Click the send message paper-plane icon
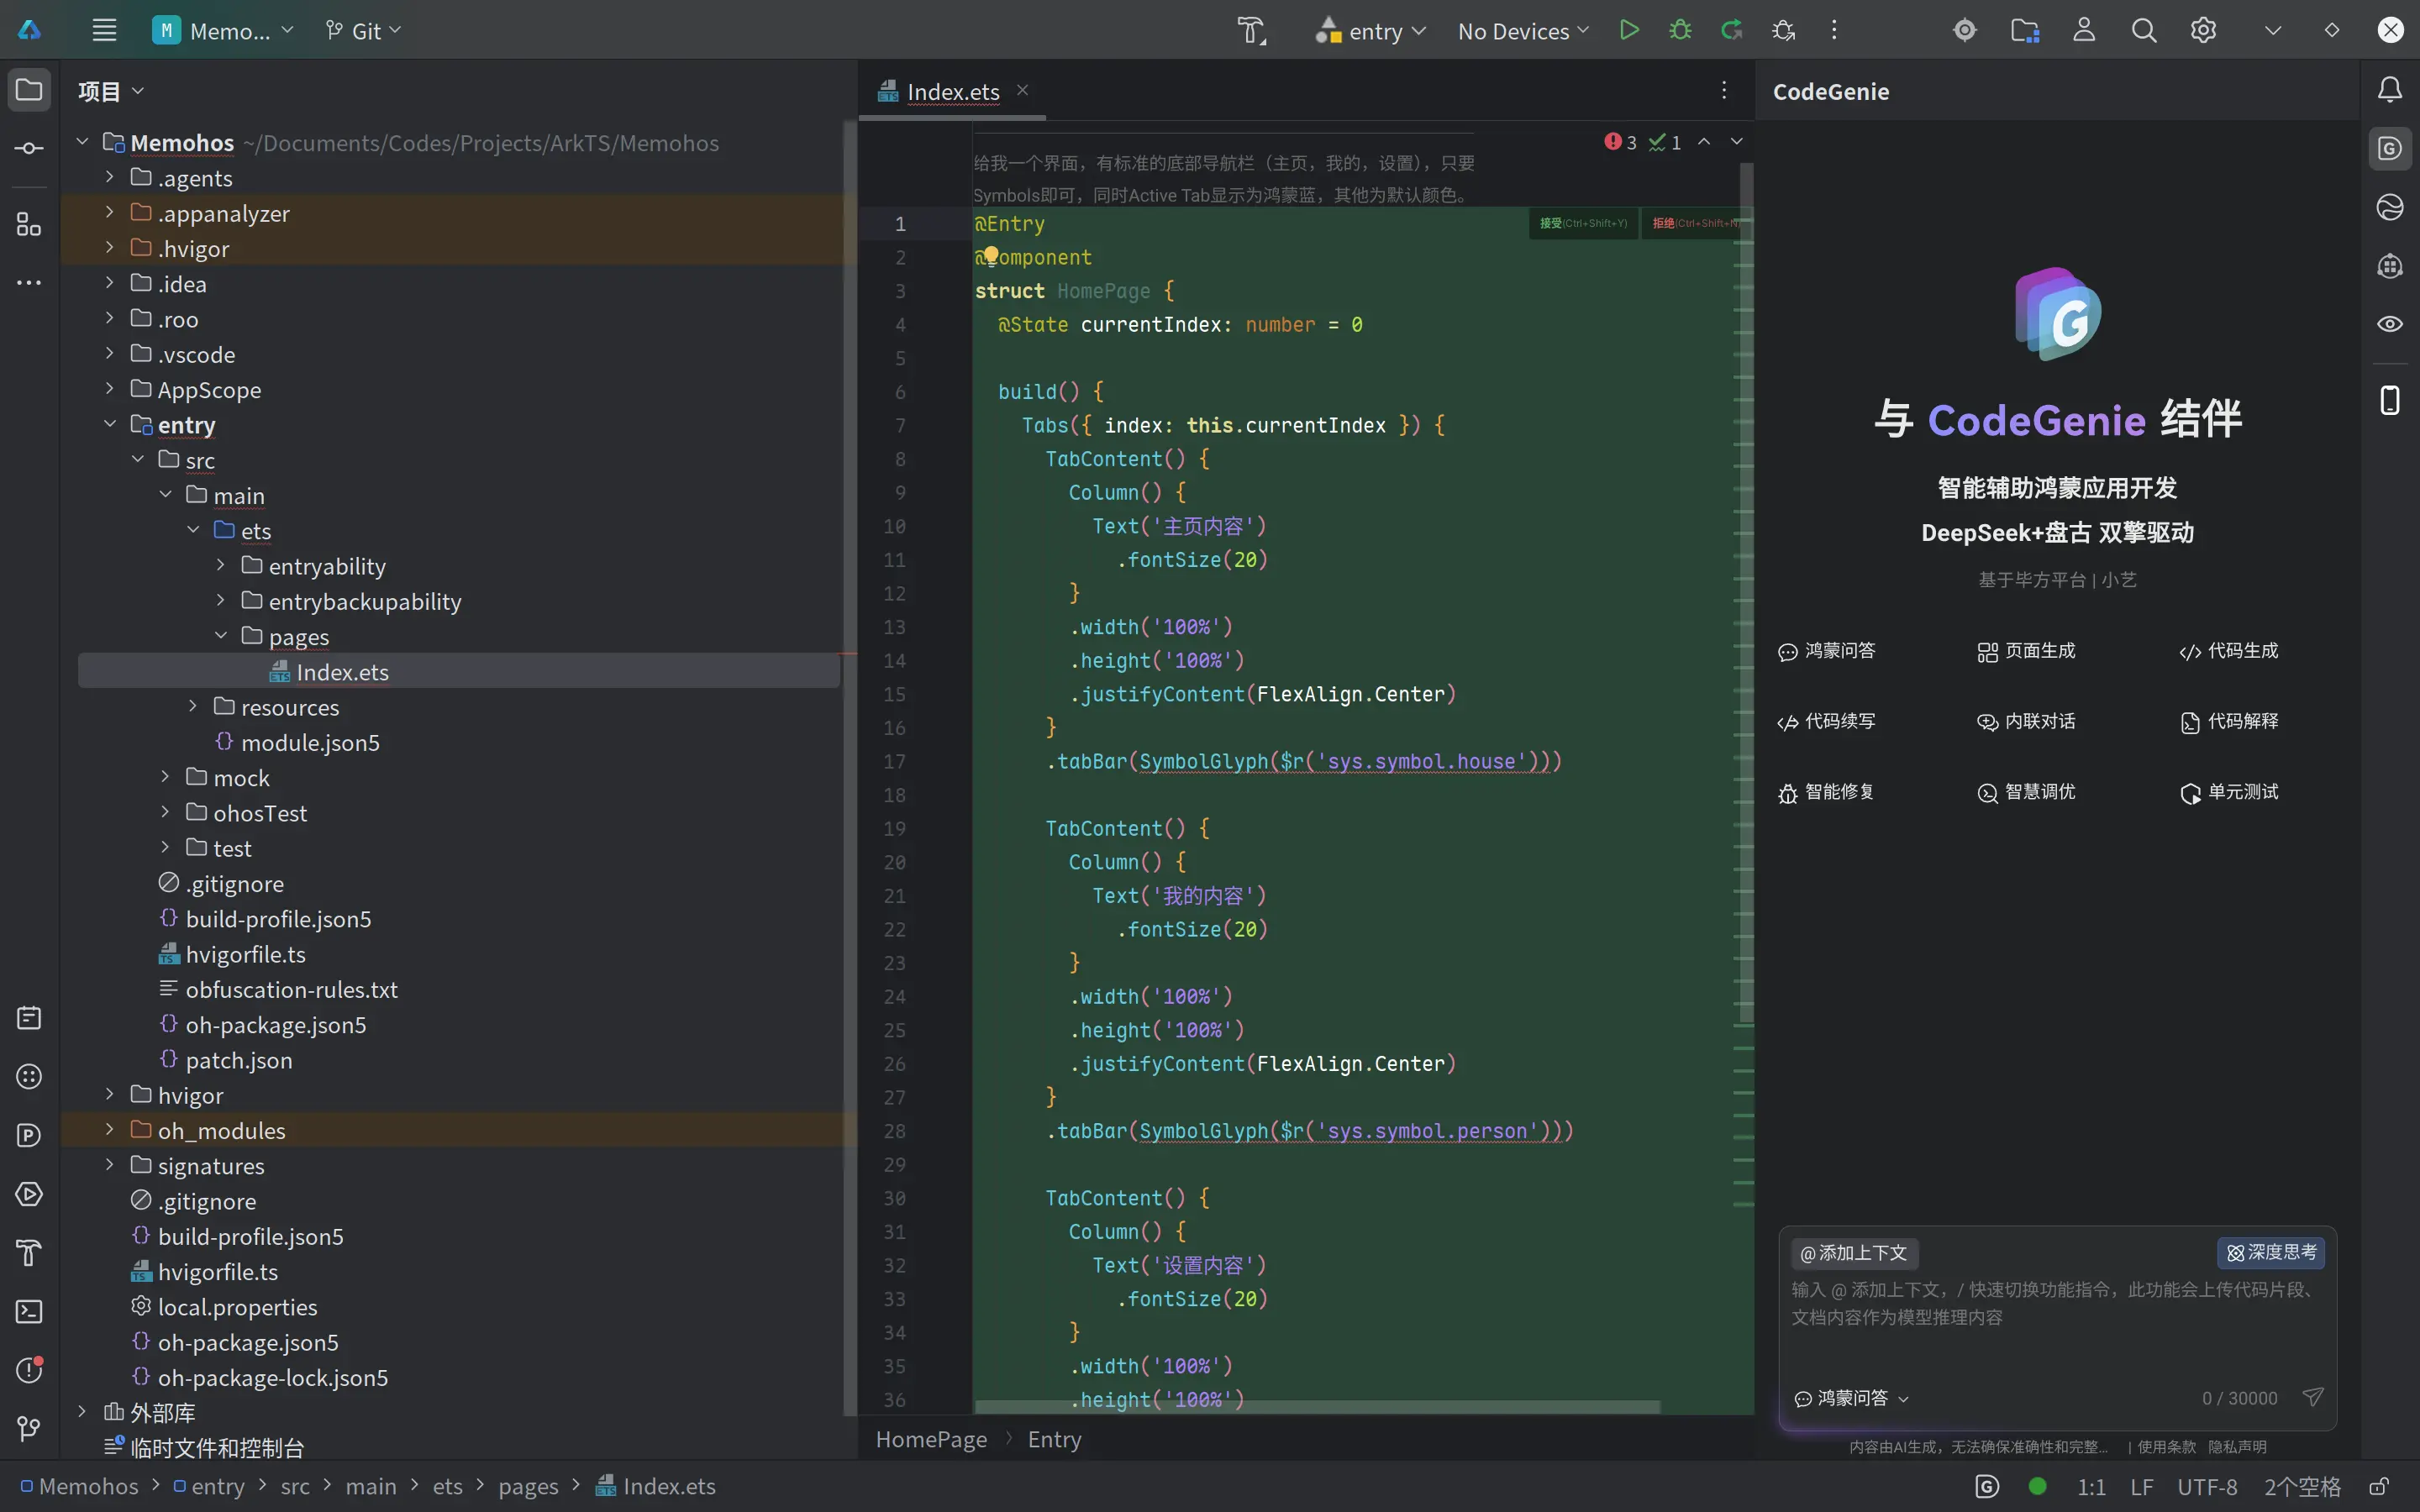This screenshot has height=1512, width=2420. coord(2313,1397)
